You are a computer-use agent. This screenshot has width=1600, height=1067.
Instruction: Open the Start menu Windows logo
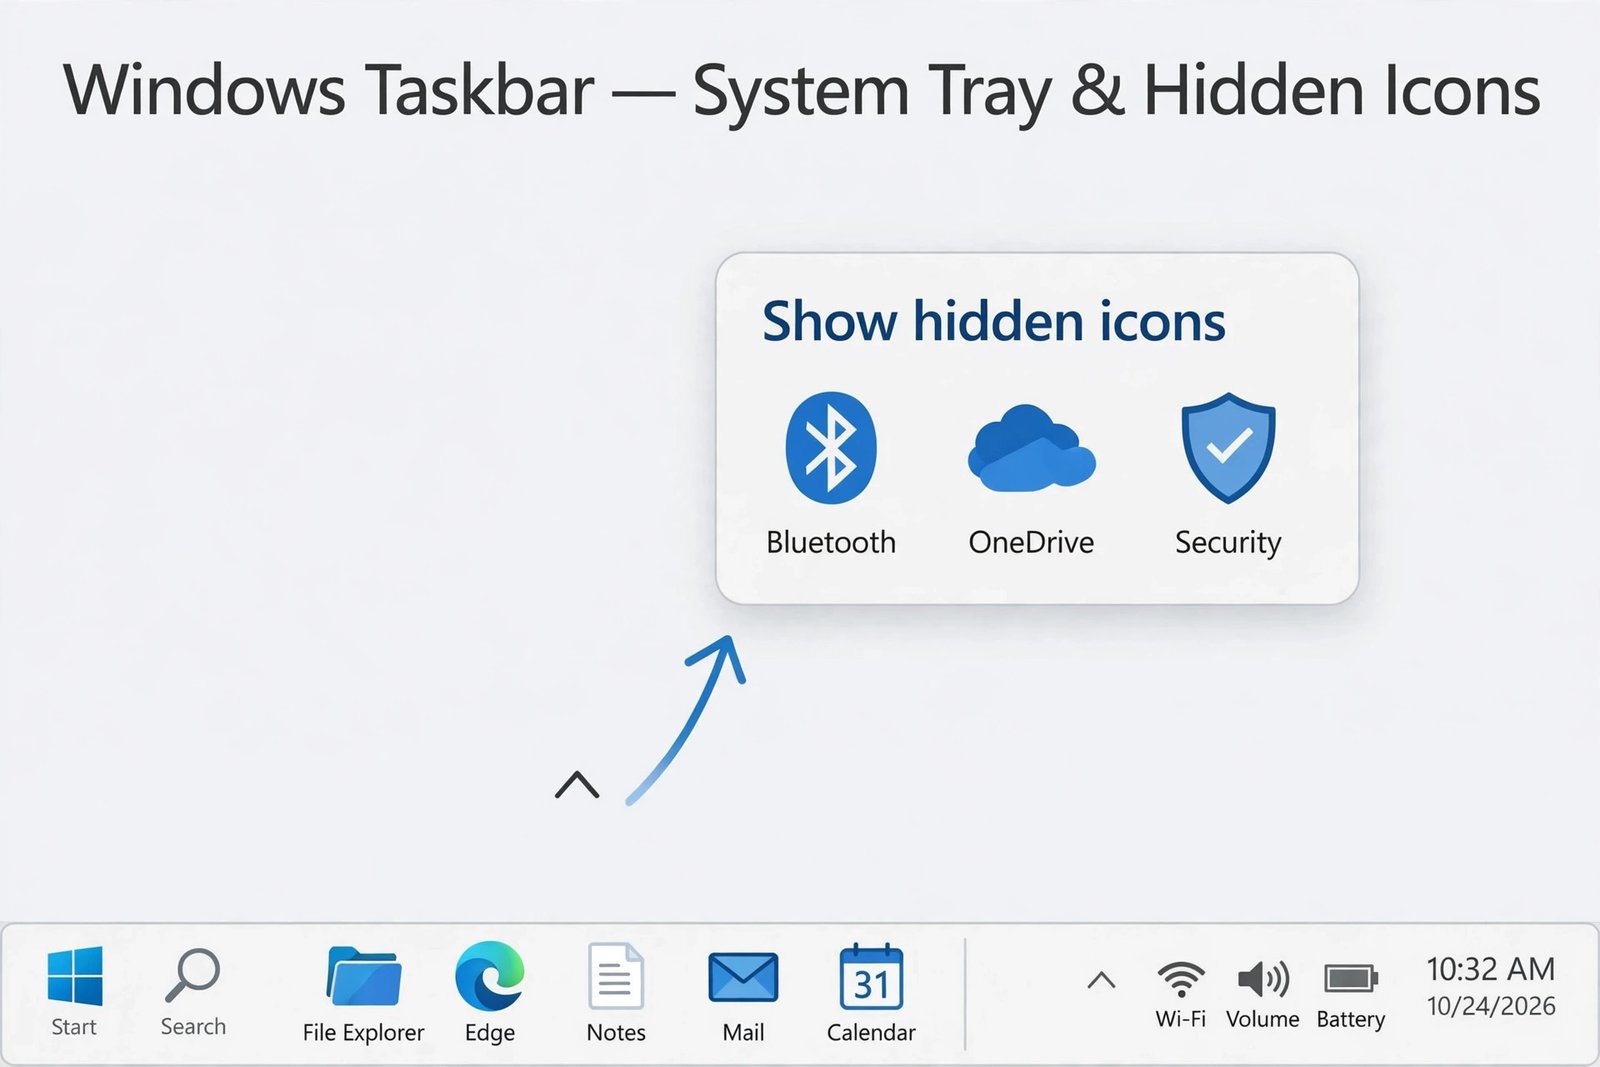click(x=75, y=976)
